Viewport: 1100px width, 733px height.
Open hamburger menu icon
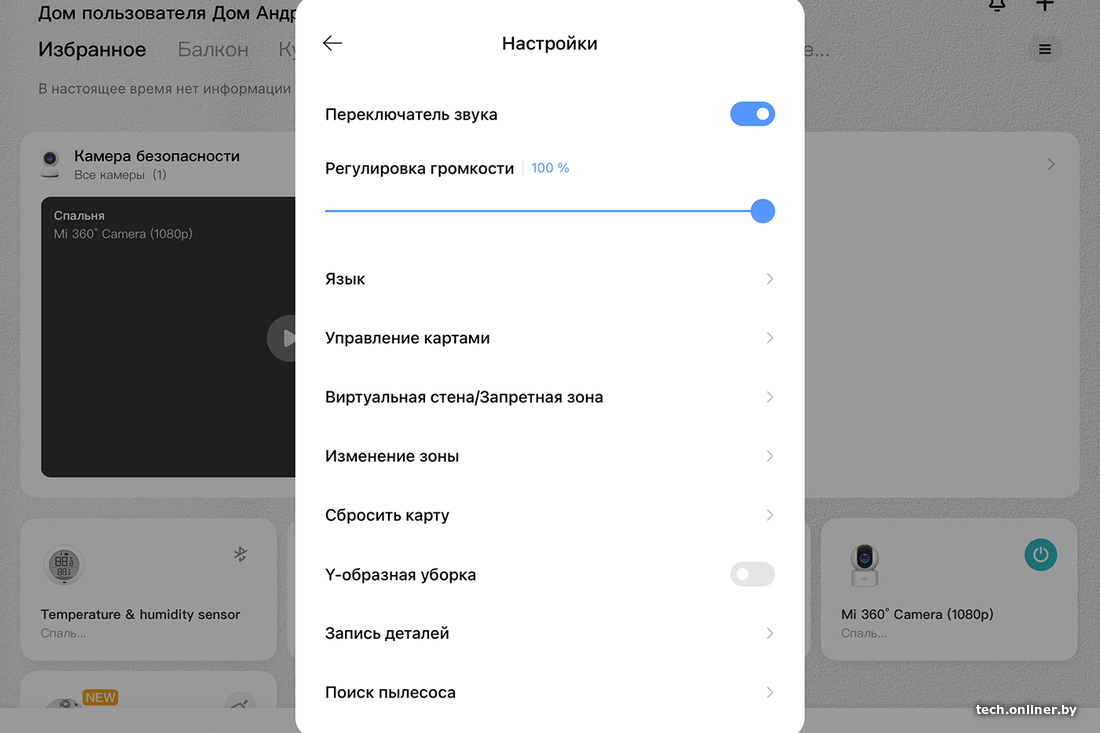(1045, 49)
